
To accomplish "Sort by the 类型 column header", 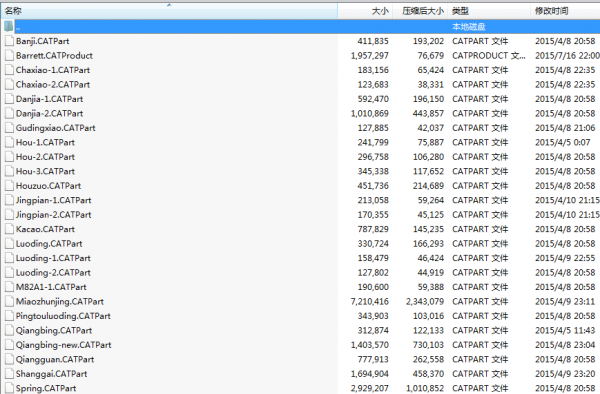I will pos(489,11).
